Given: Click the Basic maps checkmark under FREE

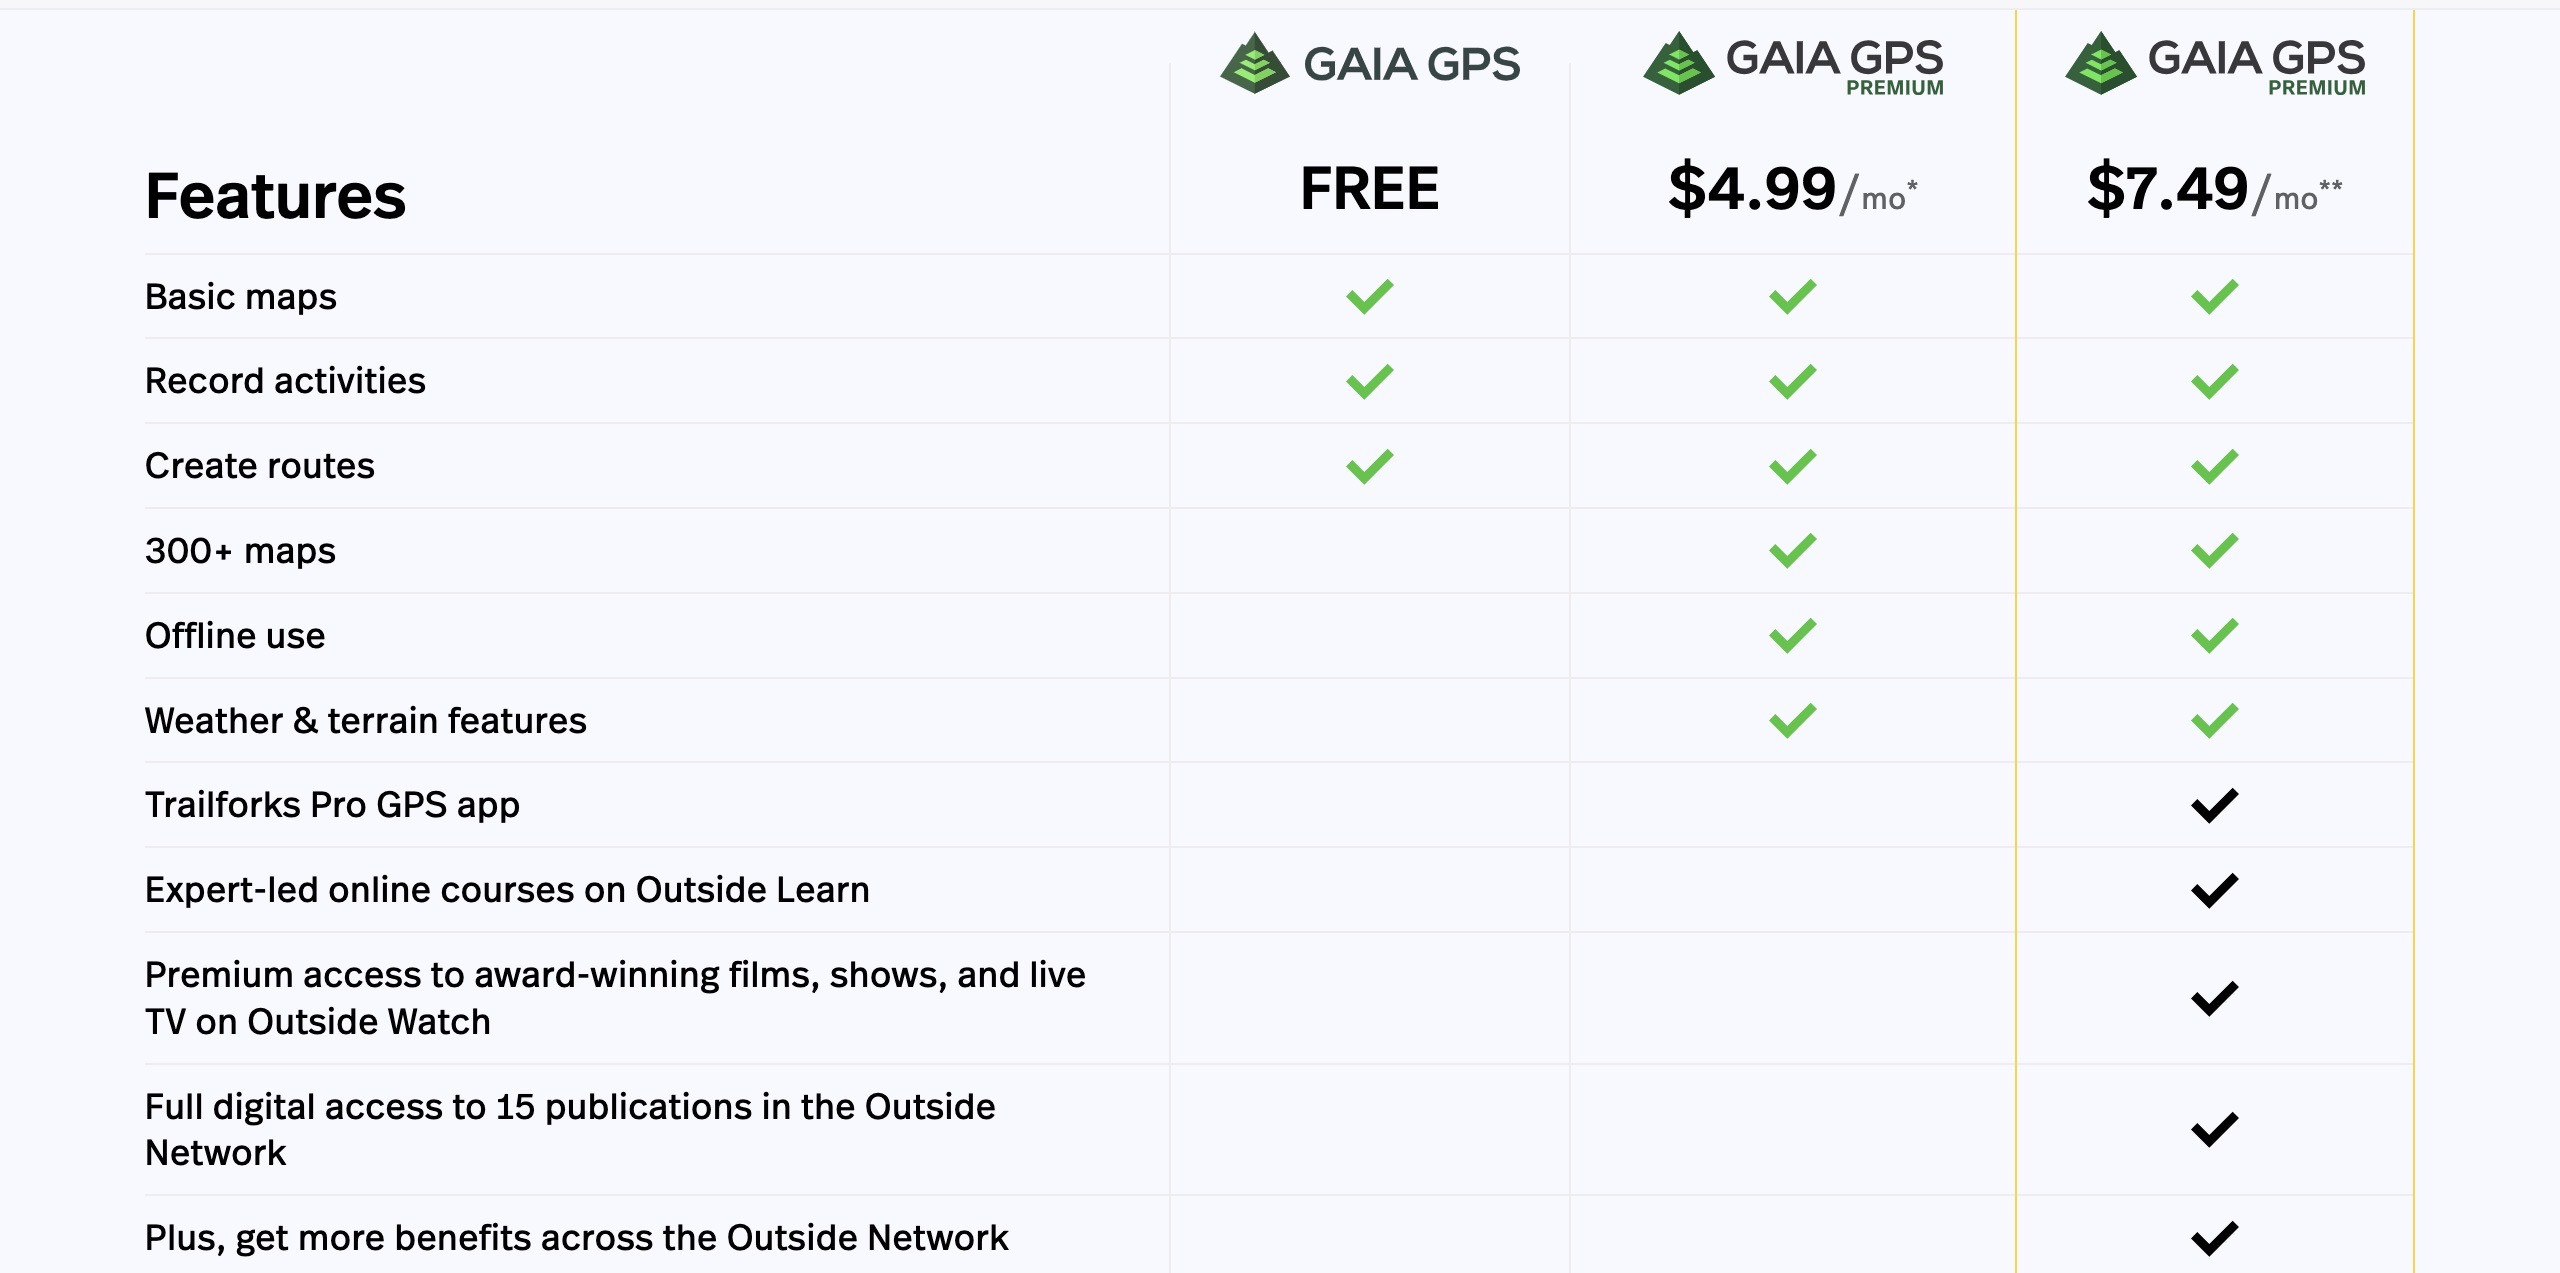Looking at the screenshot, I should click(x=1369, y=296).
